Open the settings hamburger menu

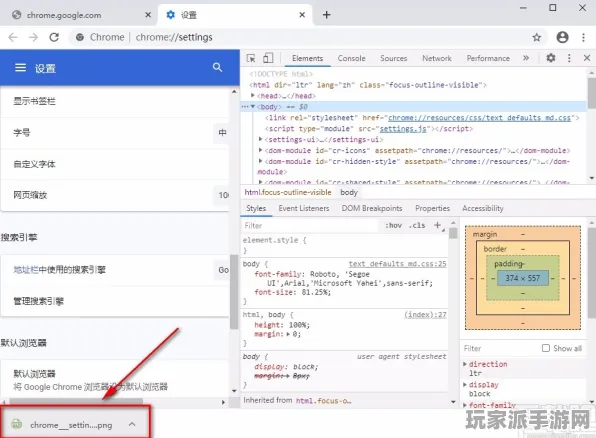coord(21,68)
